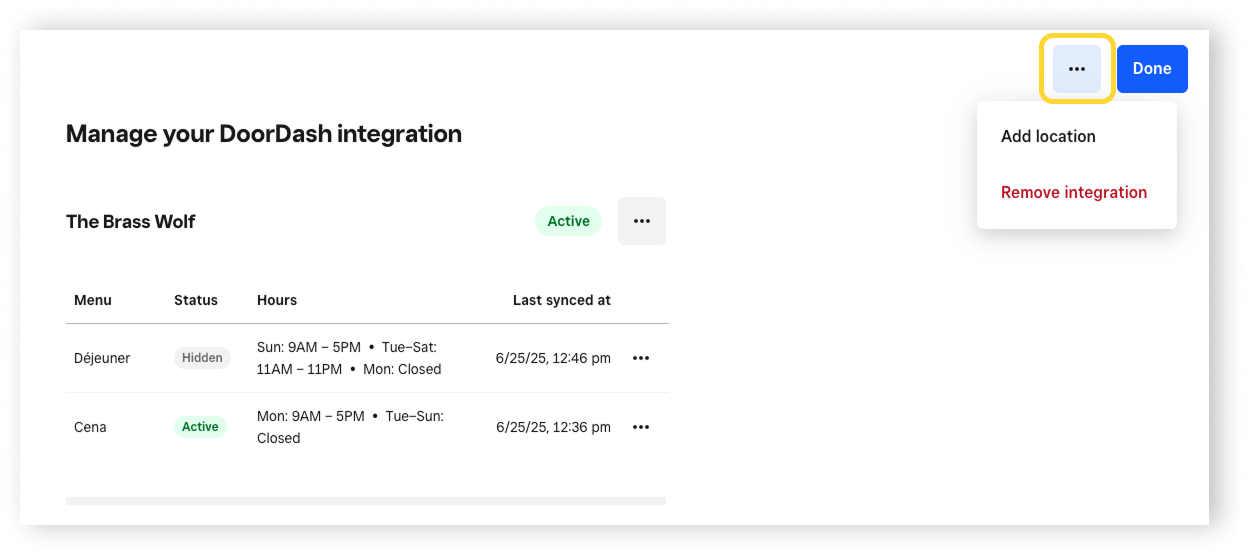
Task: Click the Active status badge for Cena
Action: (x=200, y=427)
